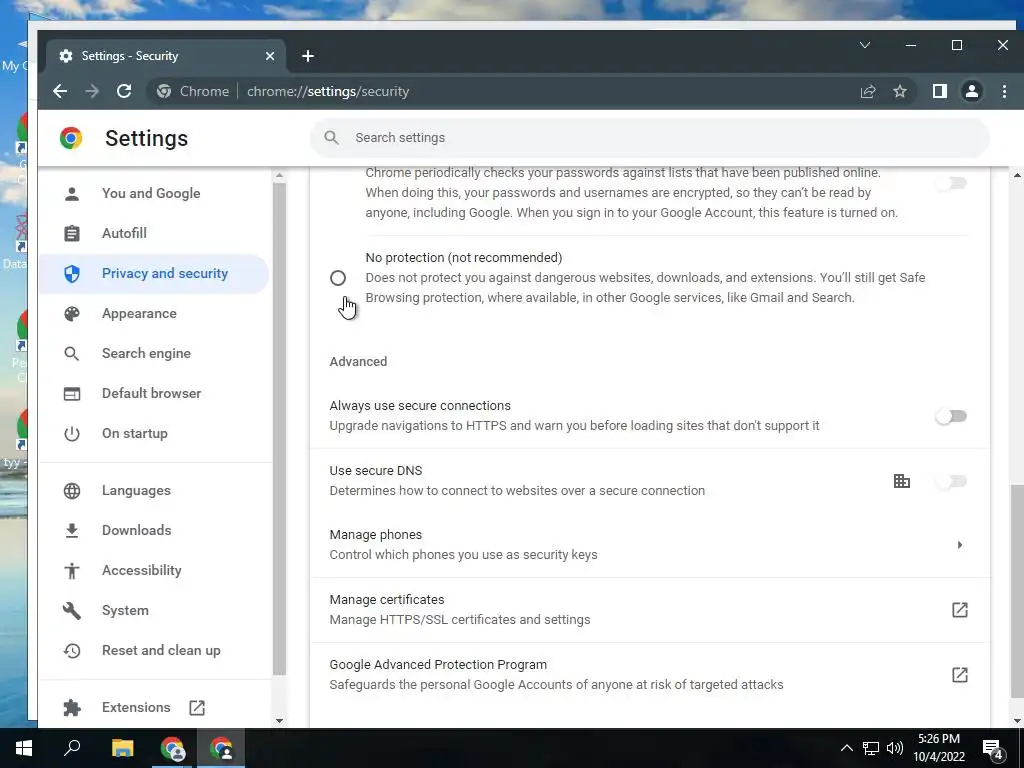Image resolution: width=1024 pixels, height=768 pixels.
Task: Reload the settings page
Action: click(x=124, y=91)
